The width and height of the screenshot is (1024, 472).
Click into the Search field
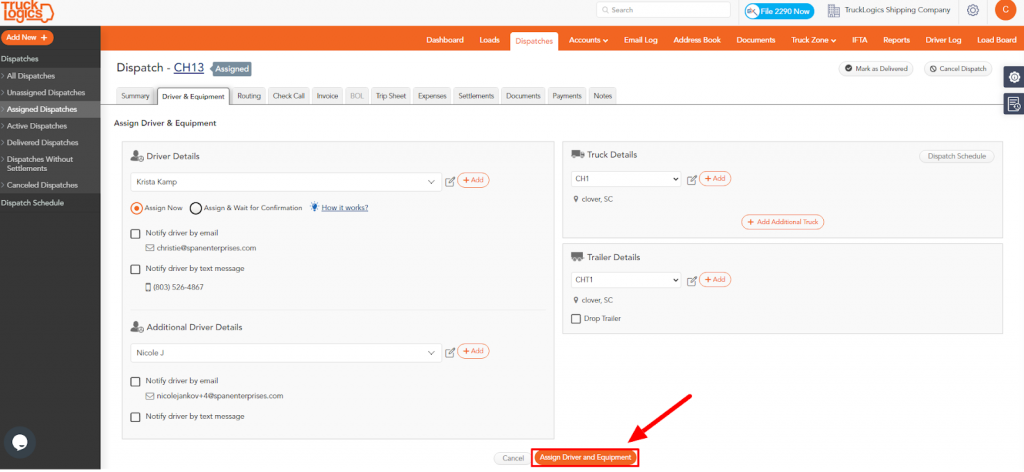pyautogui.click(x=664, y=10)
